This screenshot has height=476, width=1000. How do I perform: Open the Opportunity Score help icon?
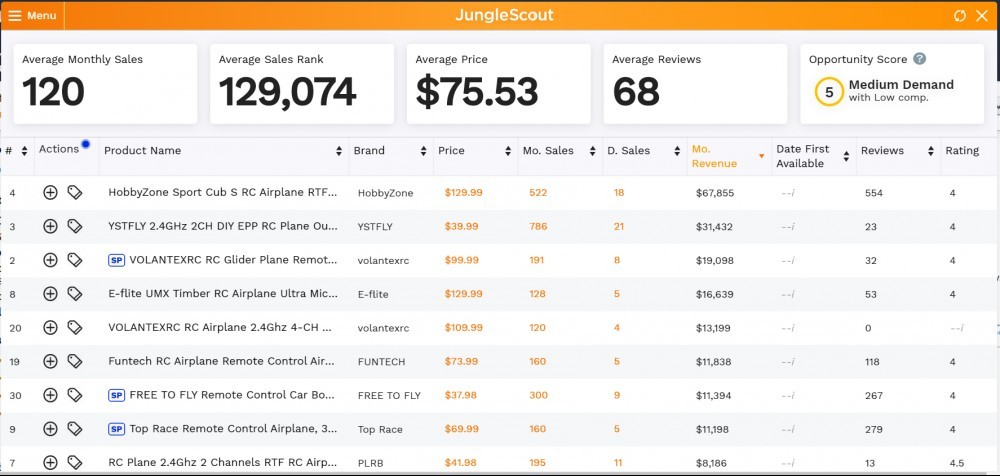[919, 59]
